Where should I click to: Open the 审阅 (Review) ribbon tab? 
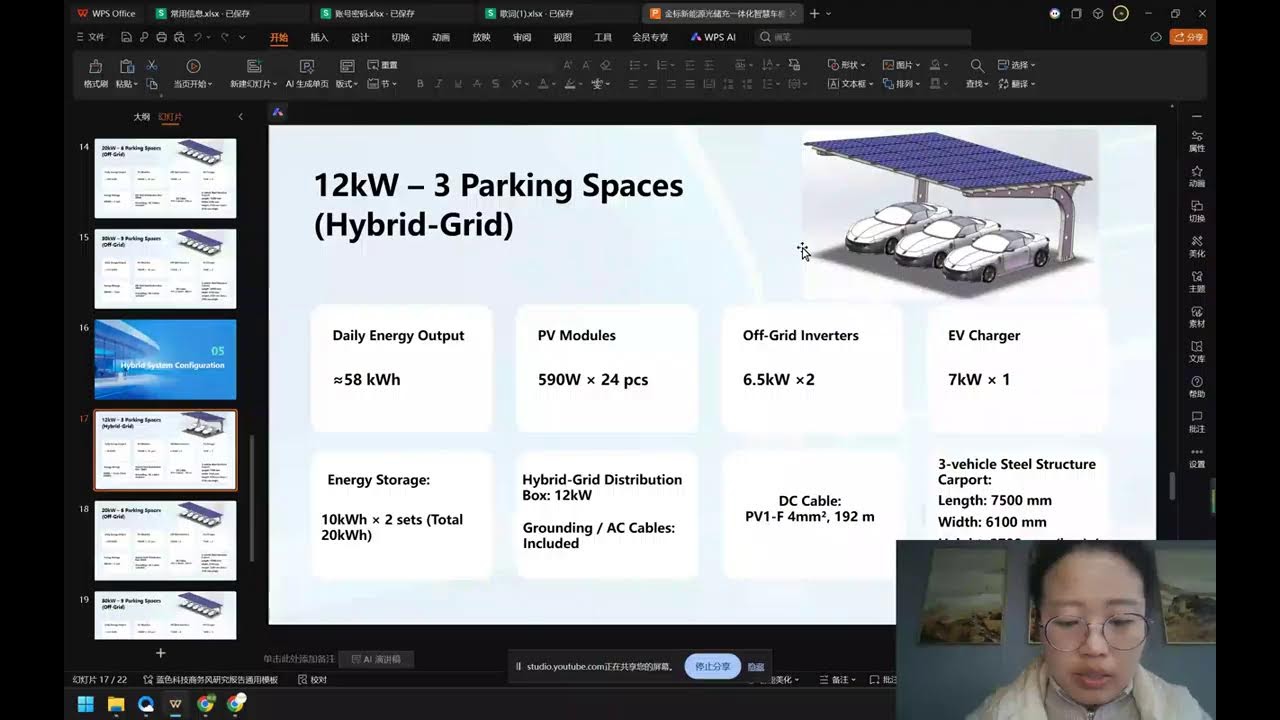click(x=522, y=37)
